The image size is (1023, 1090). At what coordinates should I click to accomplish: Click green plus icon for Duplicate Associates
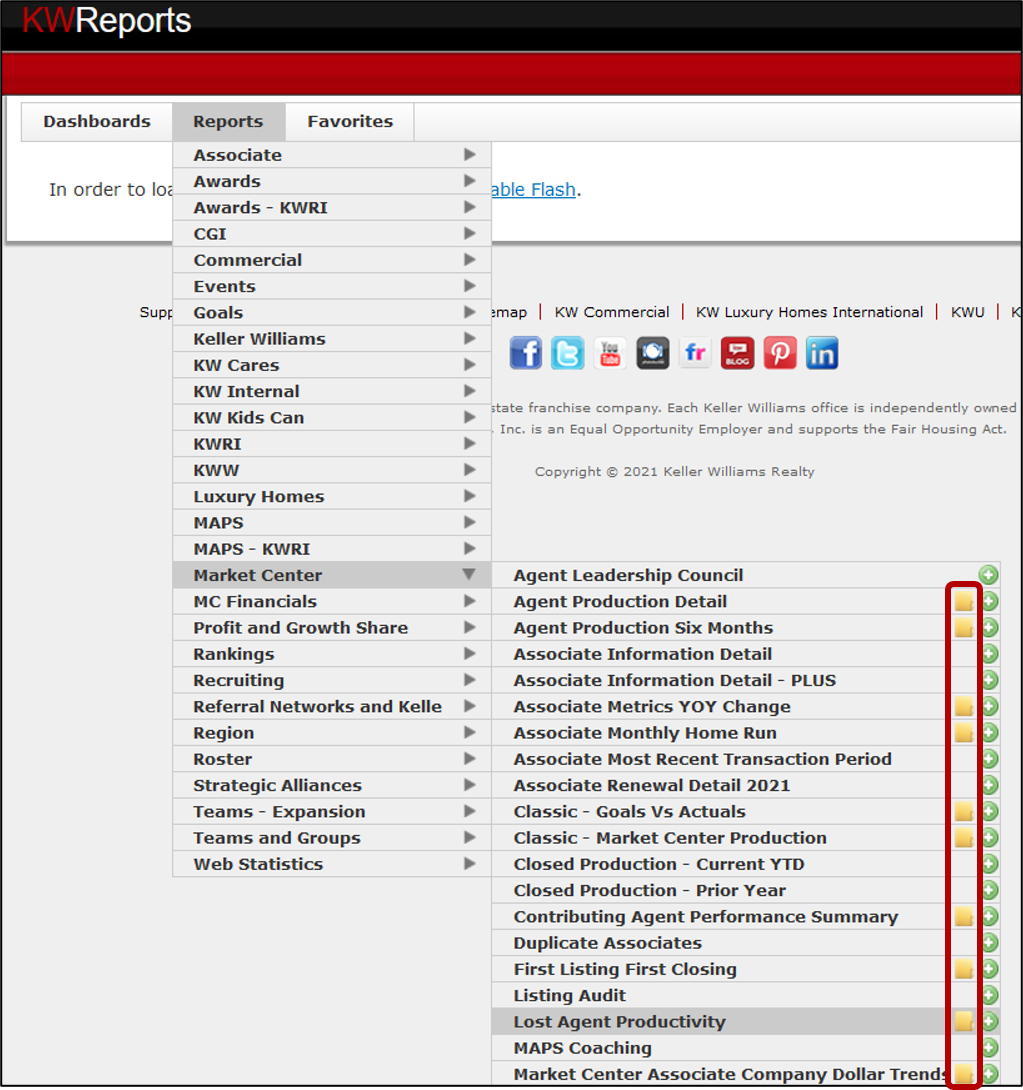click(990, 943)
